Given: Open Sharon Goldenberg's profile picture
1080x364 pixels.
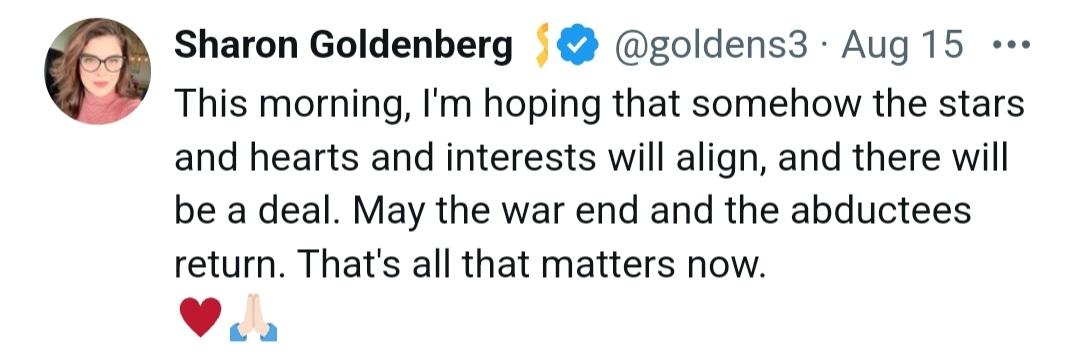Looking at the screenshot, I should 98,71.
